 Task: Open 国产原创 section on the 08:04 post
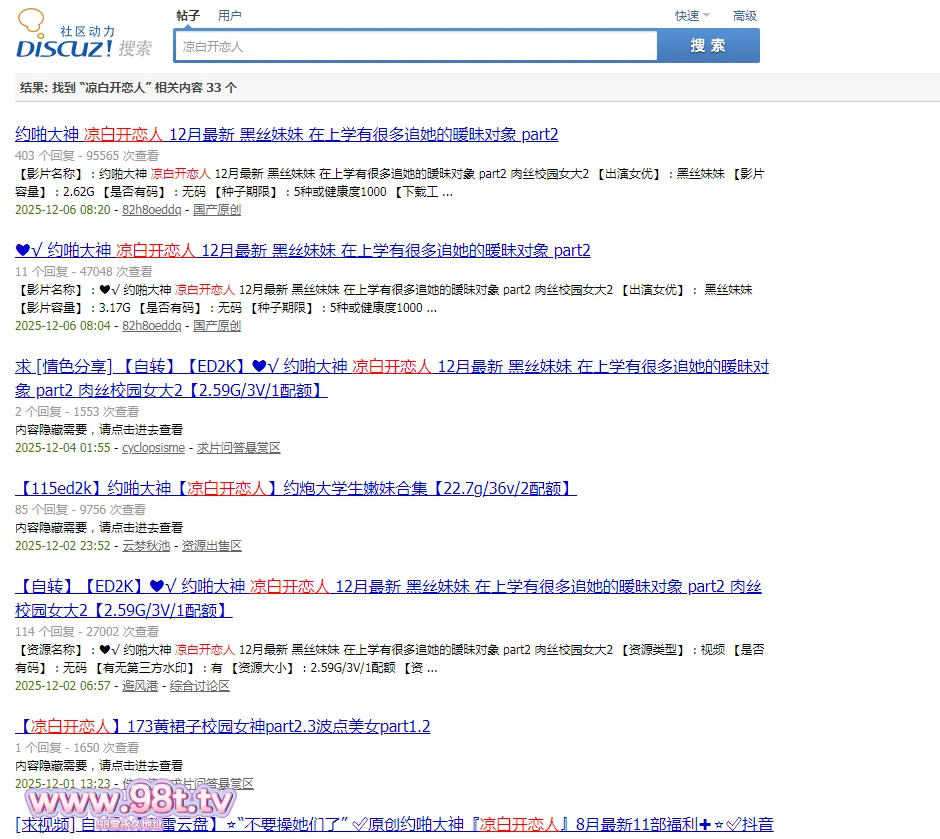pyautogui.click(x=216, y=326)
